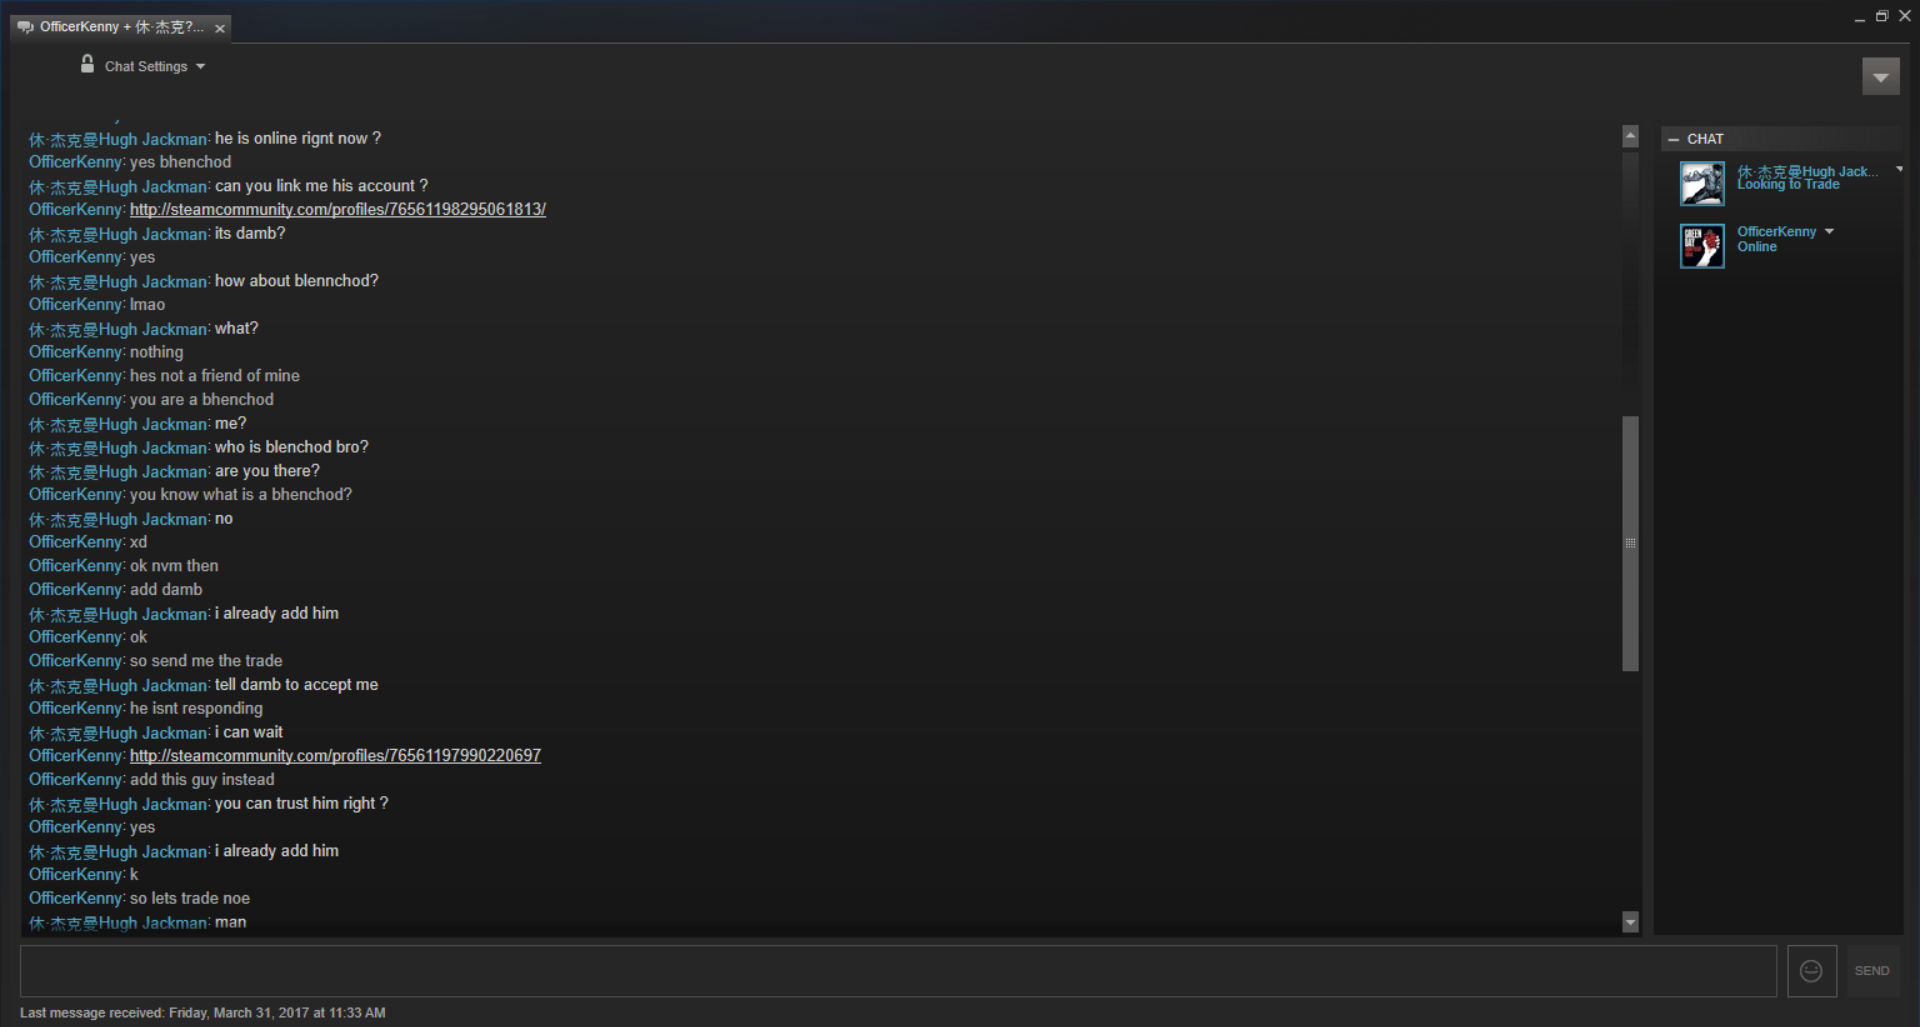Open the top-right gray dropdown arrow button
The width and height of the screenshot is (1920, 1027).
click(x=1880, y=77)
